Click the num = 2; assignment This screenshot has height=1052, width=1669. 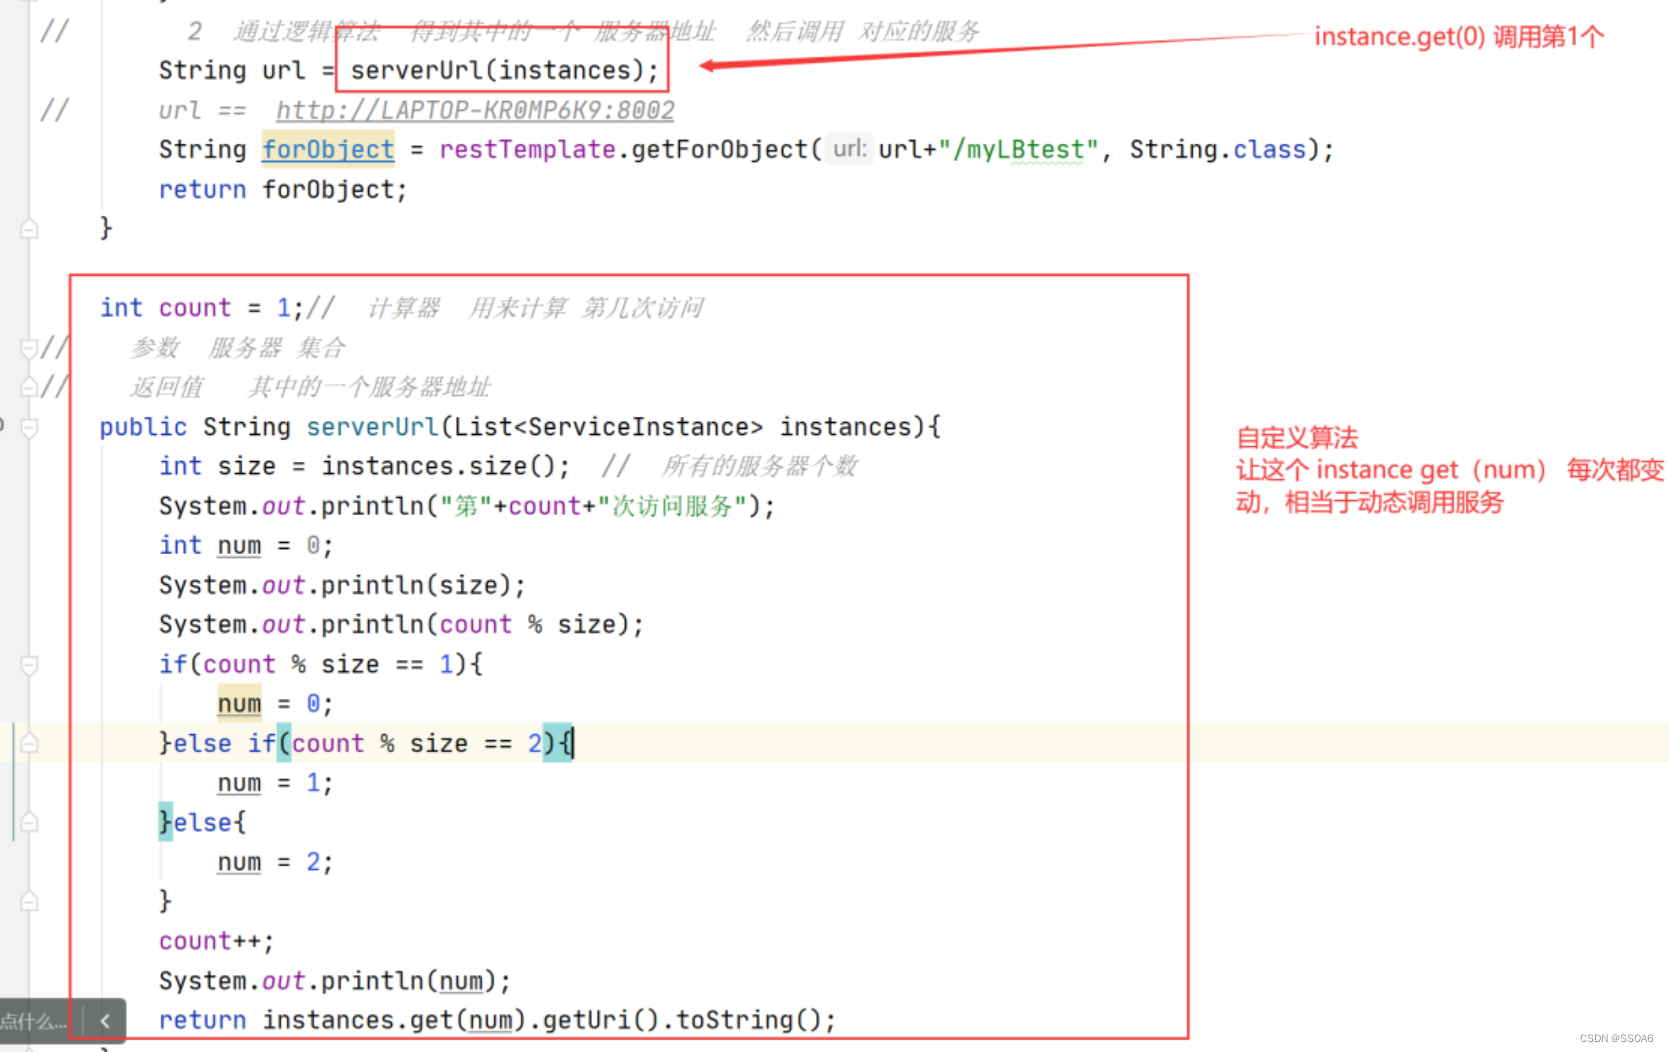(x=275, y=862)
